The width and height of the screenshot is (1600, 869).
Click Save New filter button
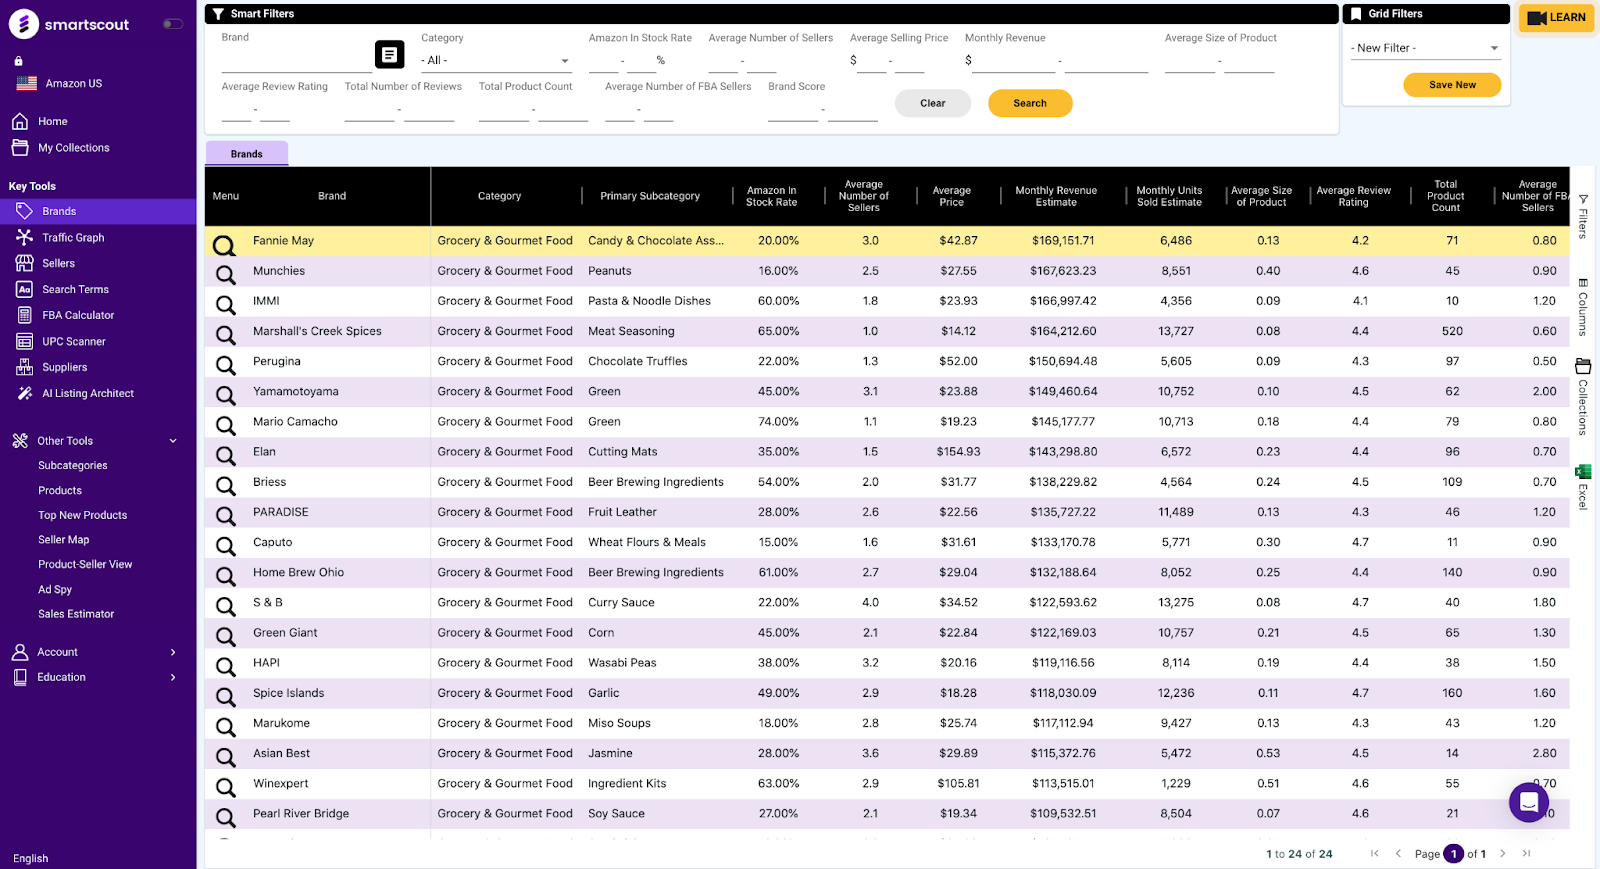tap(1452, 85)
